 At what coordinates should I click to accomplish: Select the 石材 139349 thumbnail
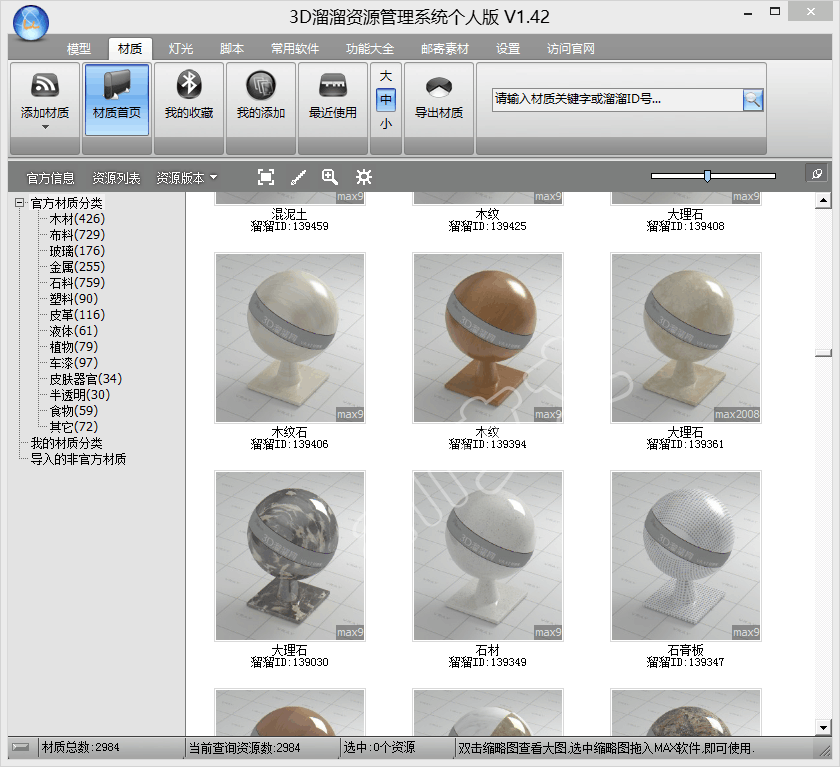[x=488, y=556]
